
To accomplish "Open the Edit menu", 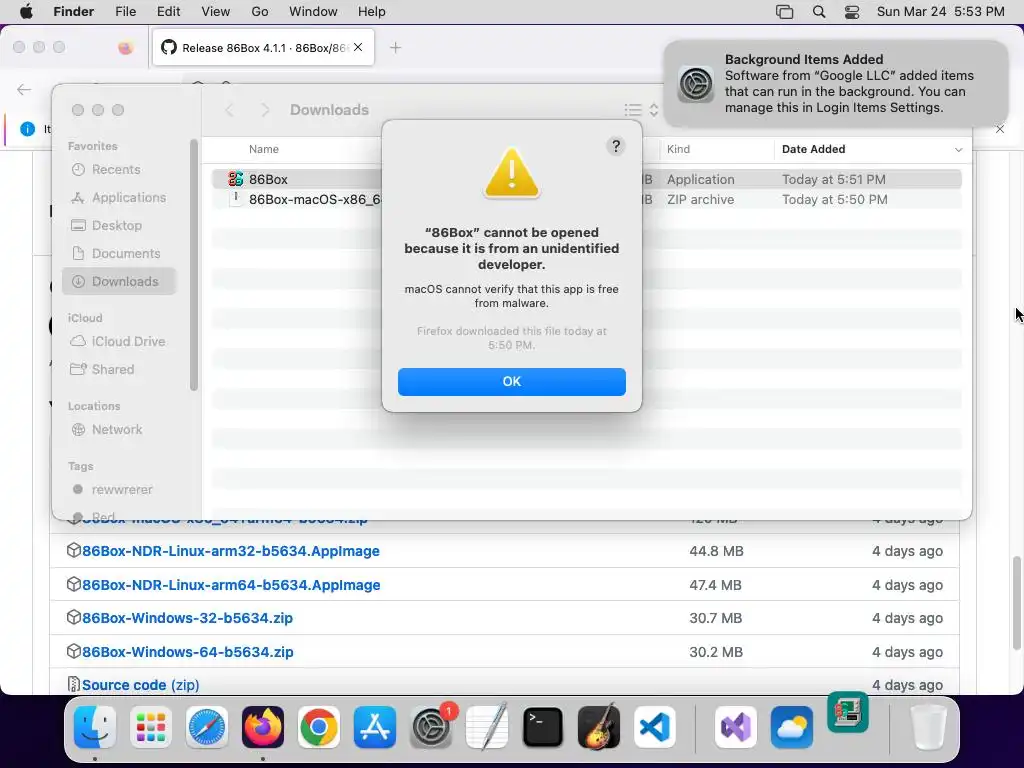I will click(x=168, y=12).
